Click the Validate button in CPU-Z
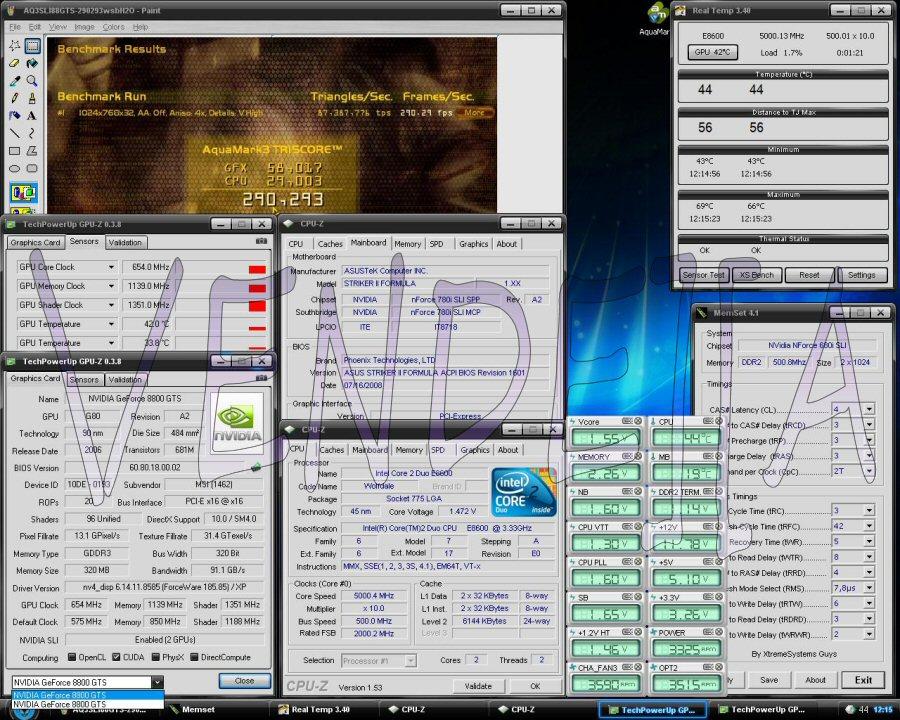 478,686
